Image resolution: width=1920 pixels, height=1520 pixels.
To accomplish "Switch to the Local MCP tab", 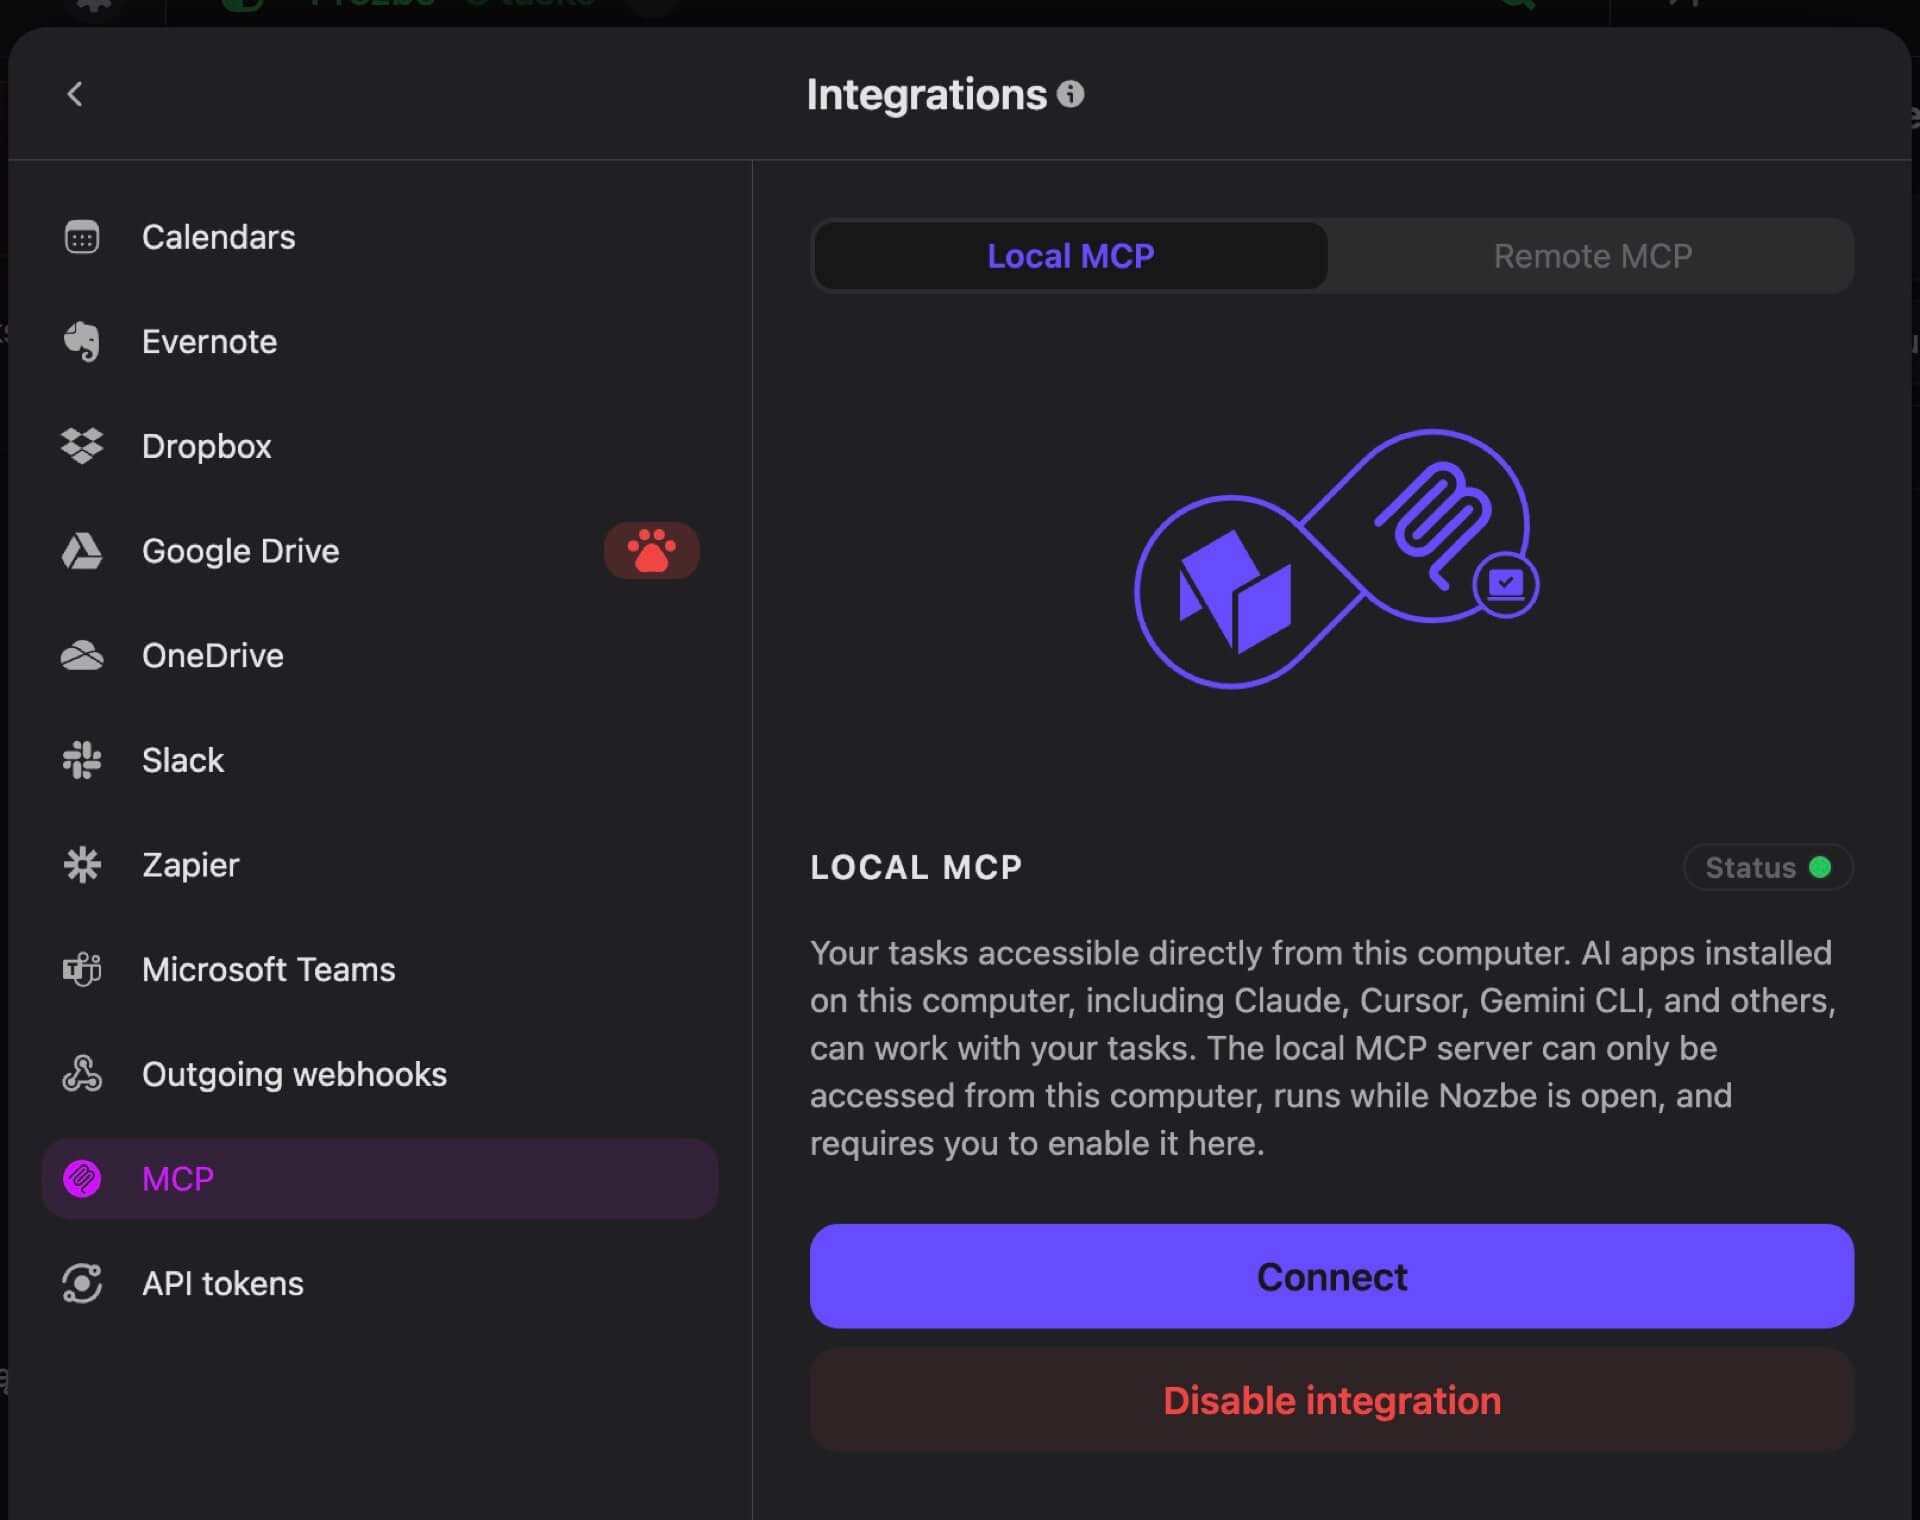I will 1071,256.
